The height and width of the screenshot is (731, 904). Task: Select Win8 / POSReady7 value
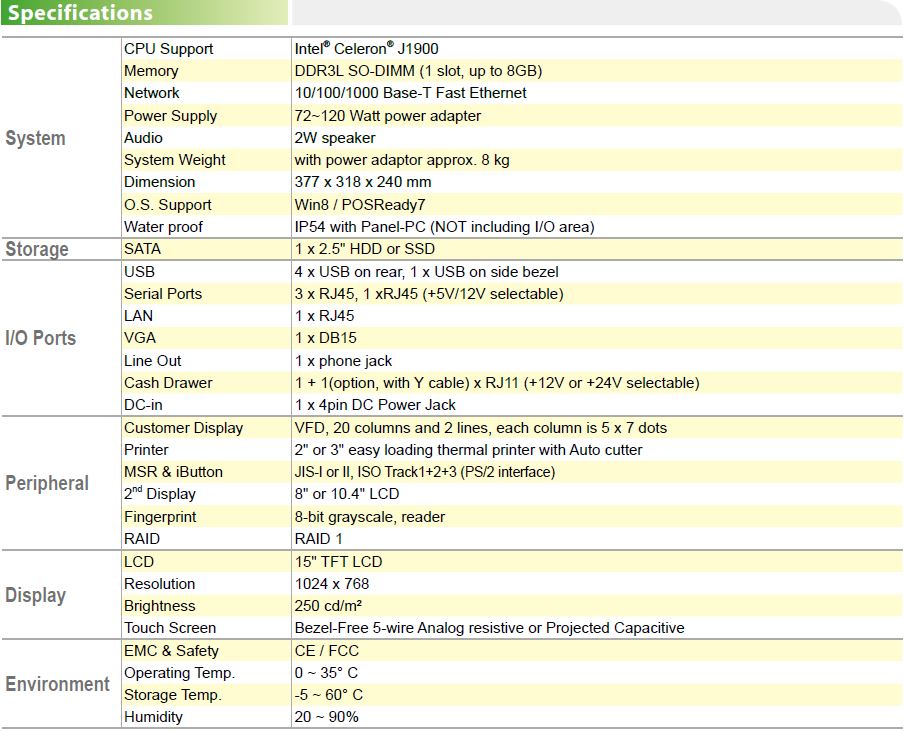(360, 205)
